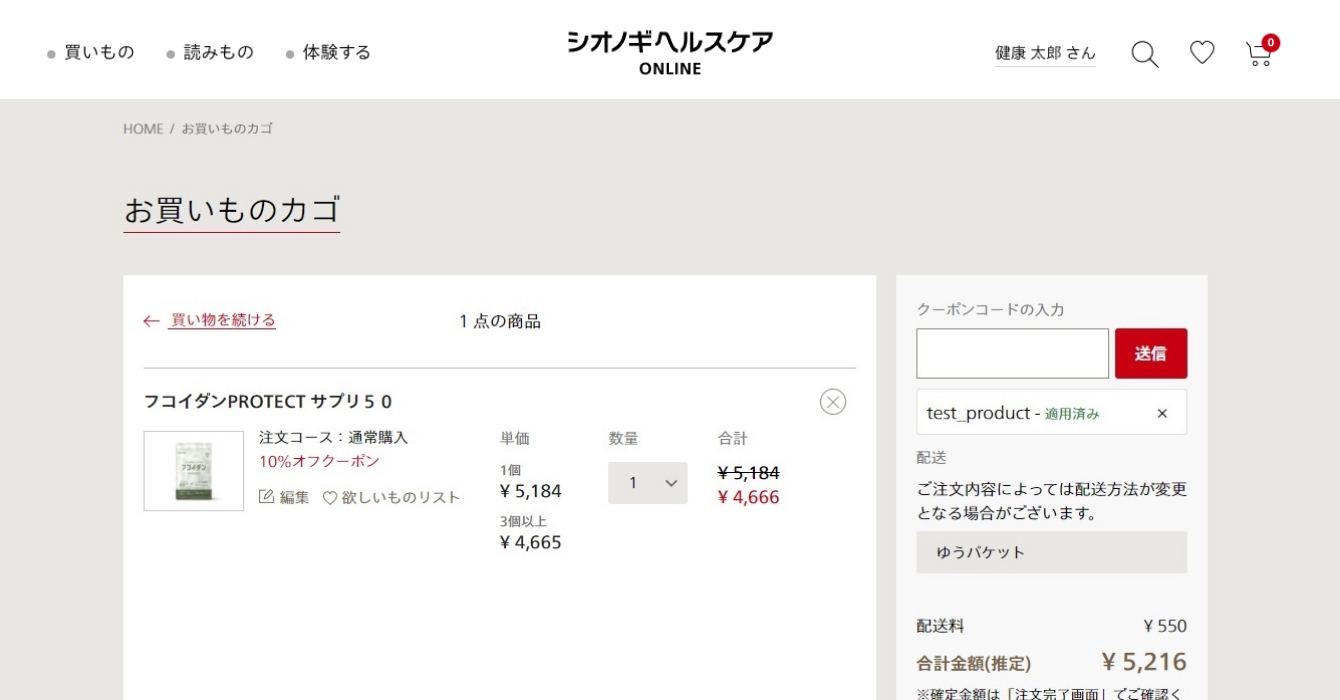The image size is (1340, 700).
Task: Go to HOME breadcrumb
Action: tap(143, 129)
